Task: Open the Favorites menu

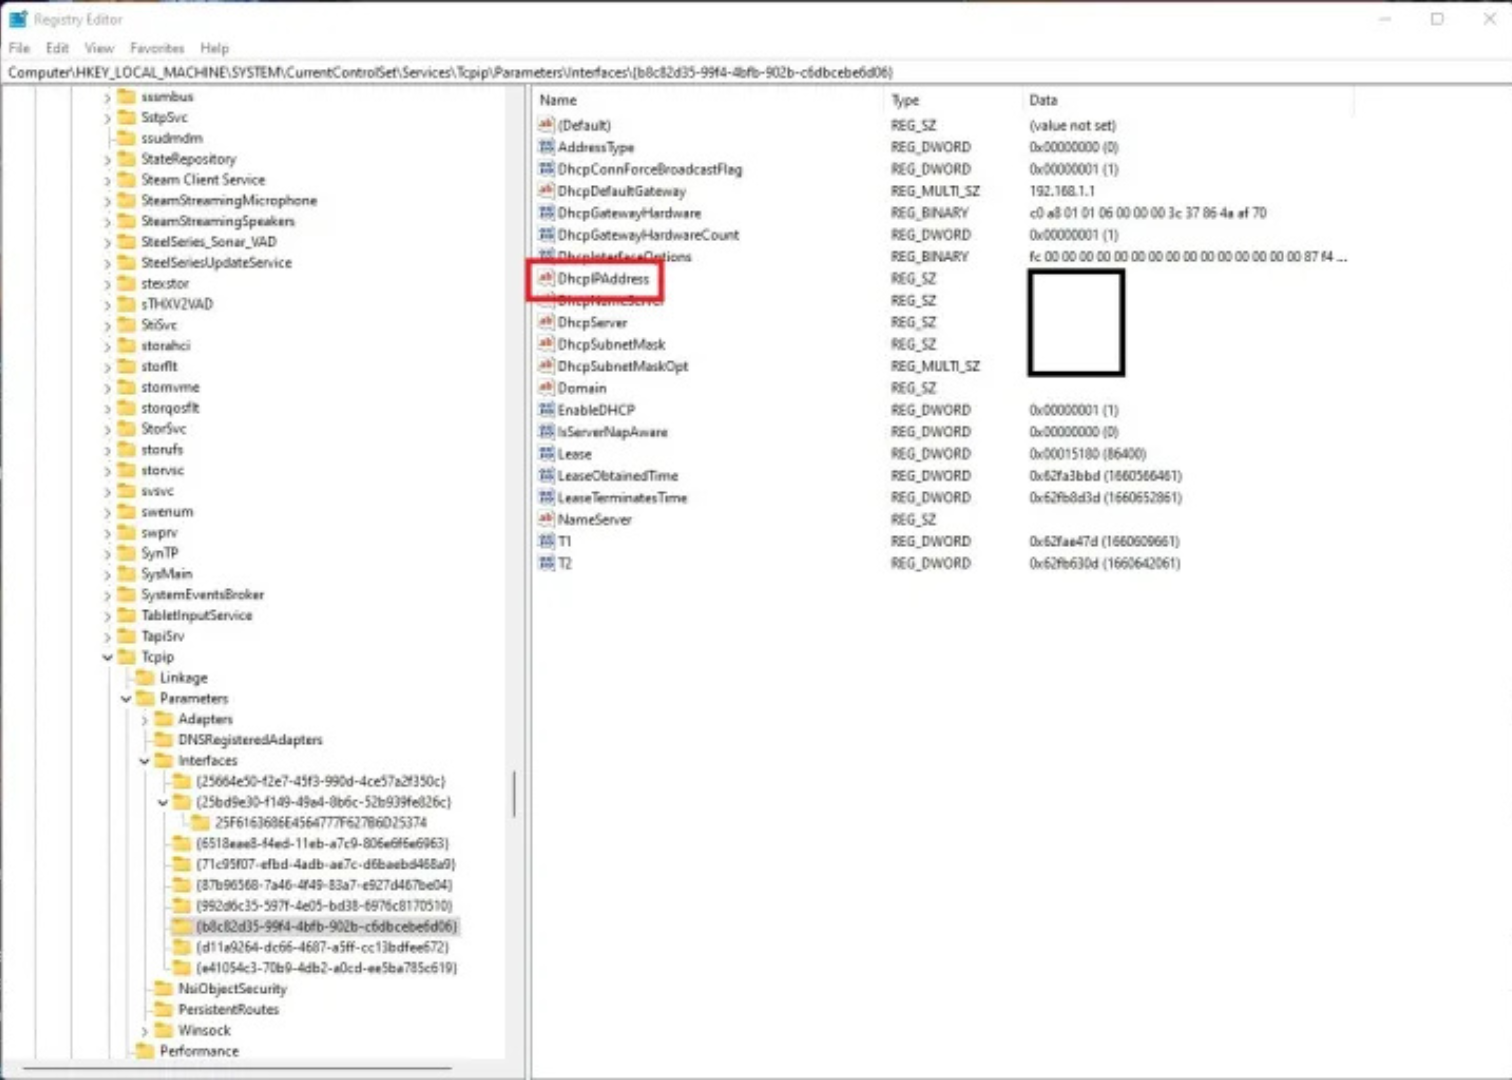Action: (x=156, y=47)
